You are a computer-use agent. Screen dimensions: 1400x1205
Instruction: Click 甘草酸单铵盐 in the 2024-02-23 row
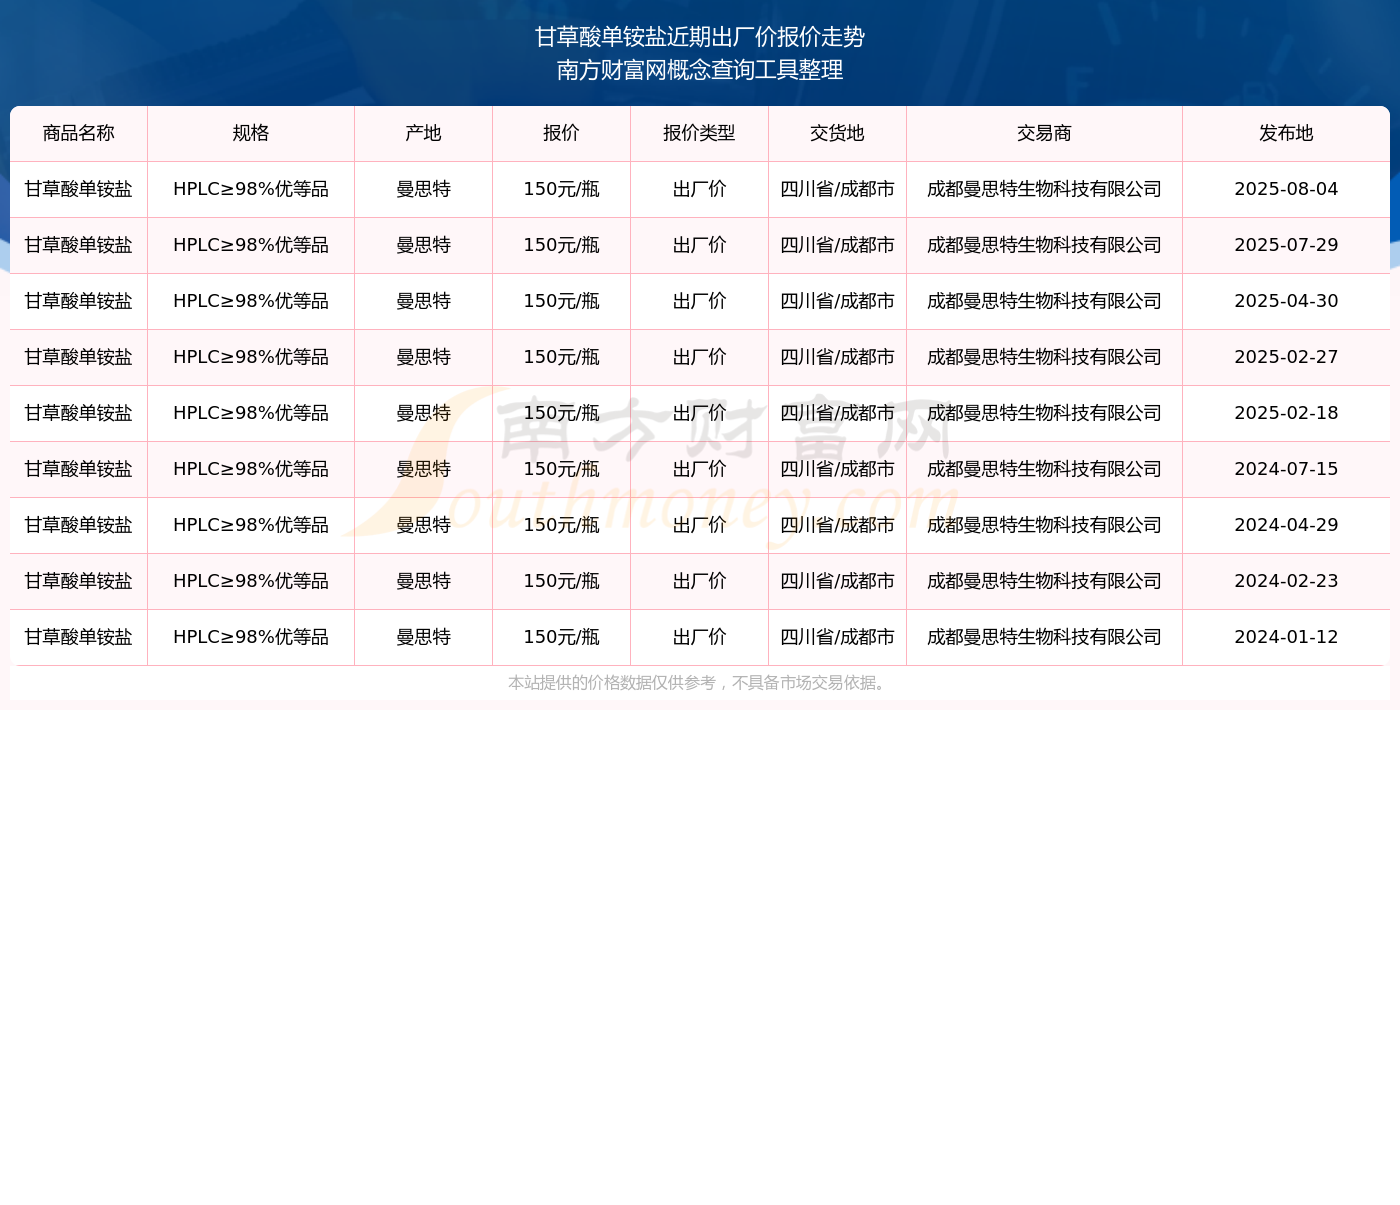pos(79,581)
